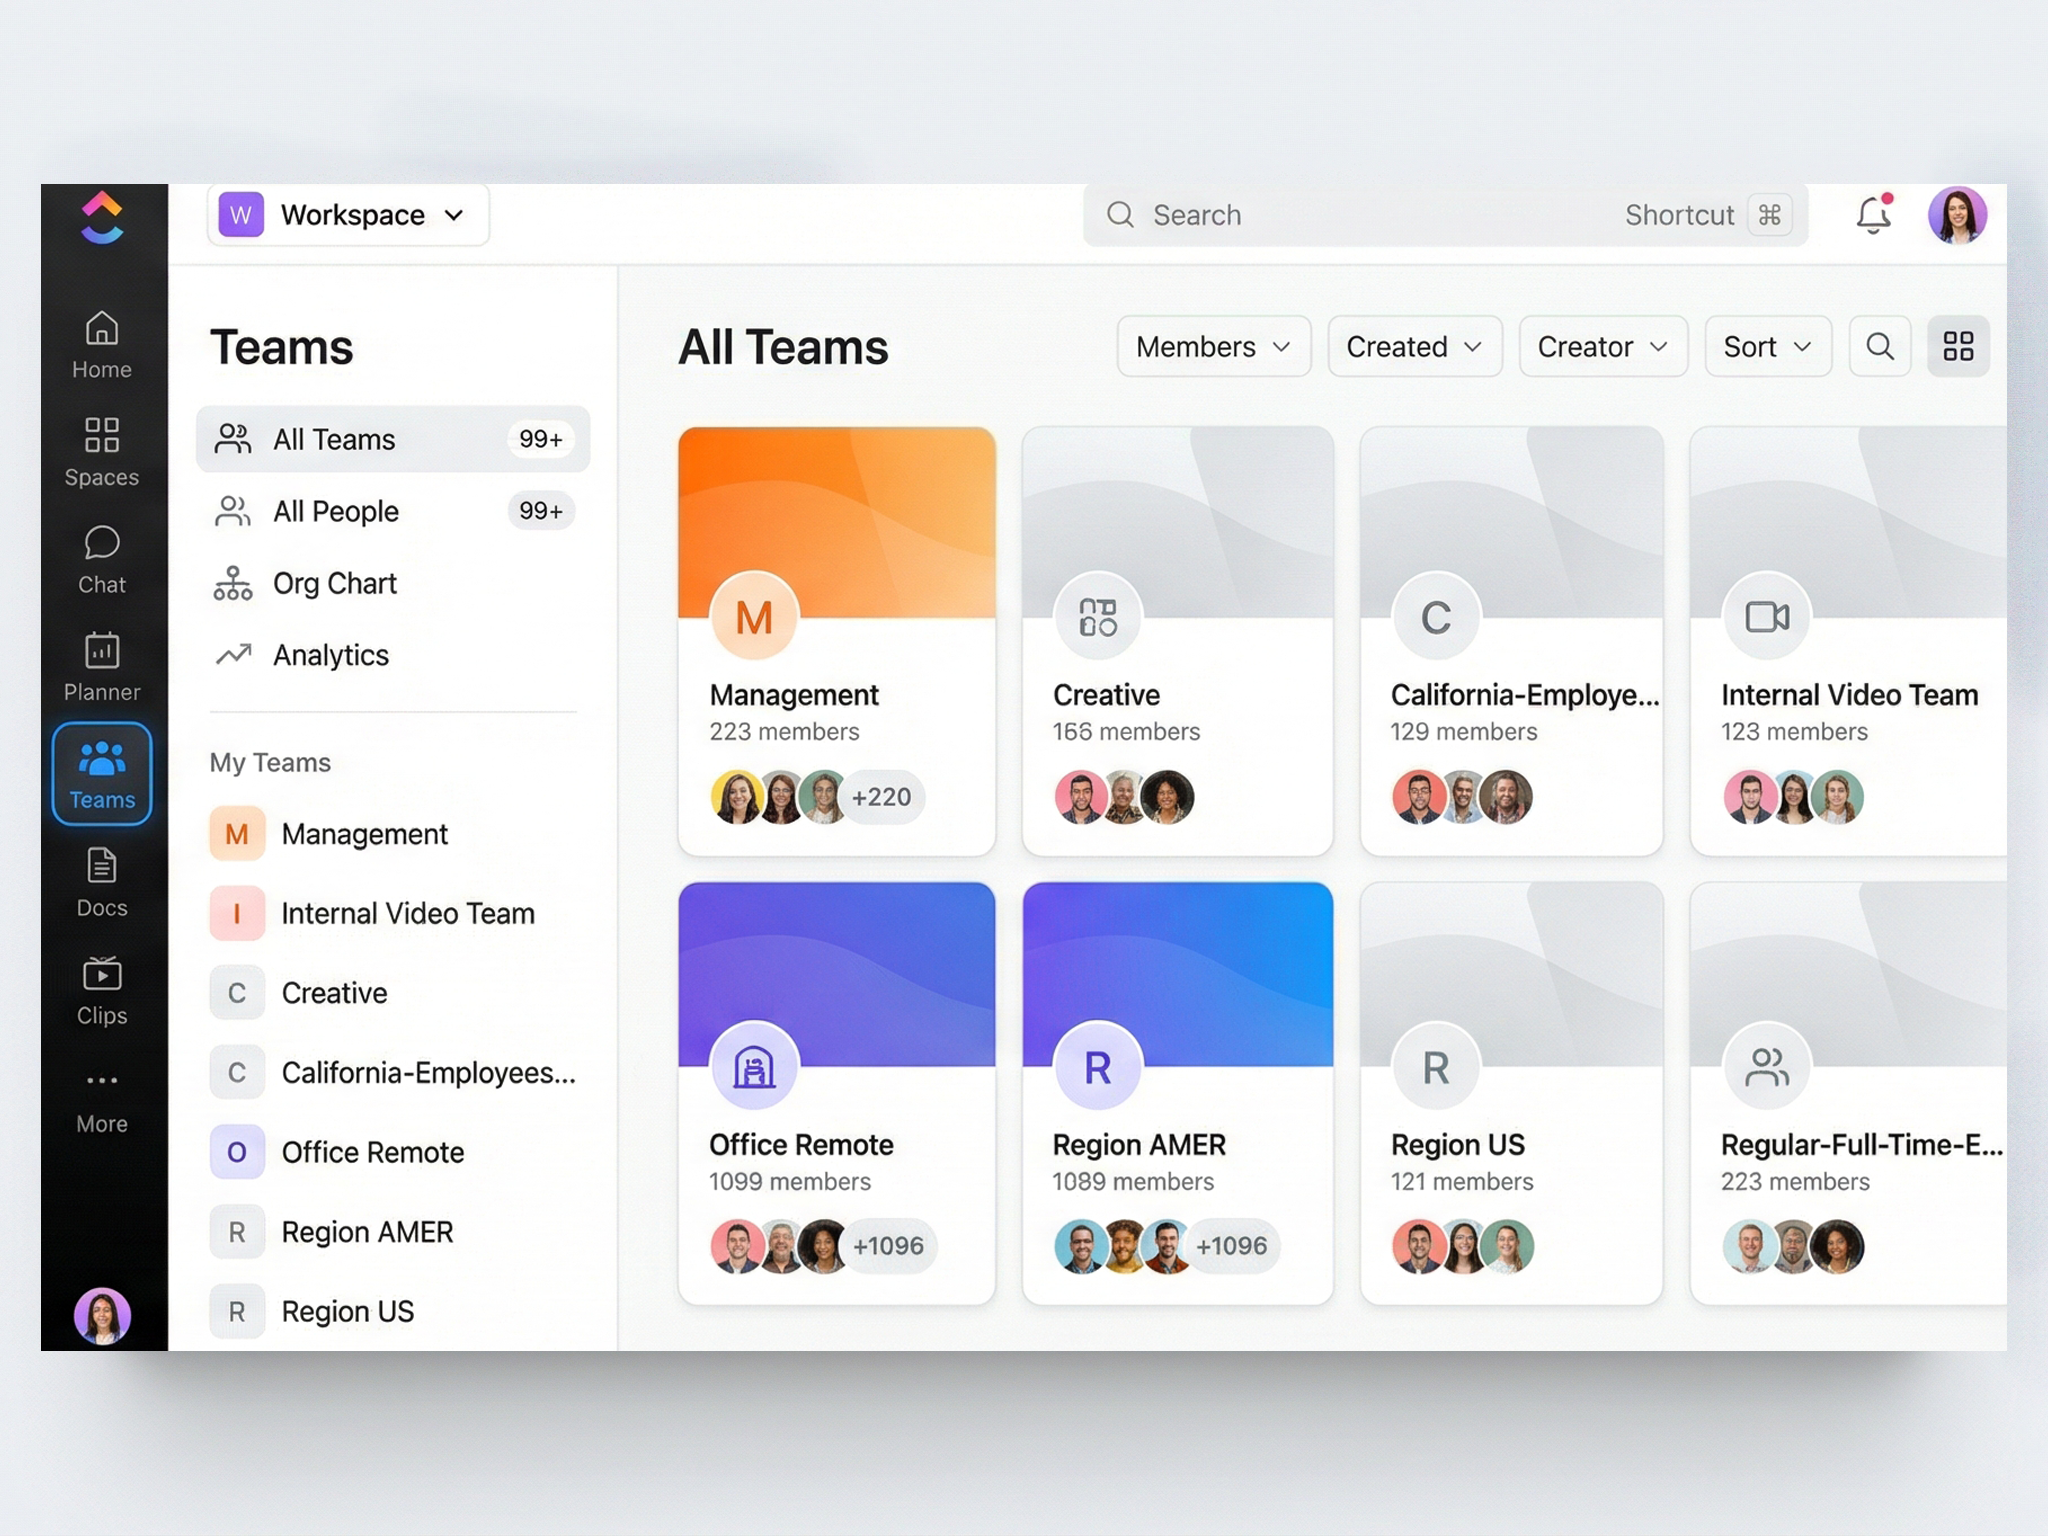The image size is (2048, 1536).
Task: Open the Clips section
Action: pos(102,990)
